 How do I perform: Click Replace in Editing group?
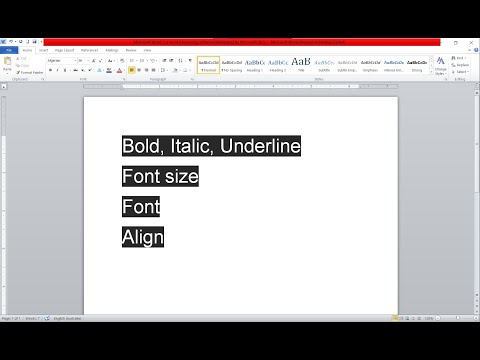(460, 65)
